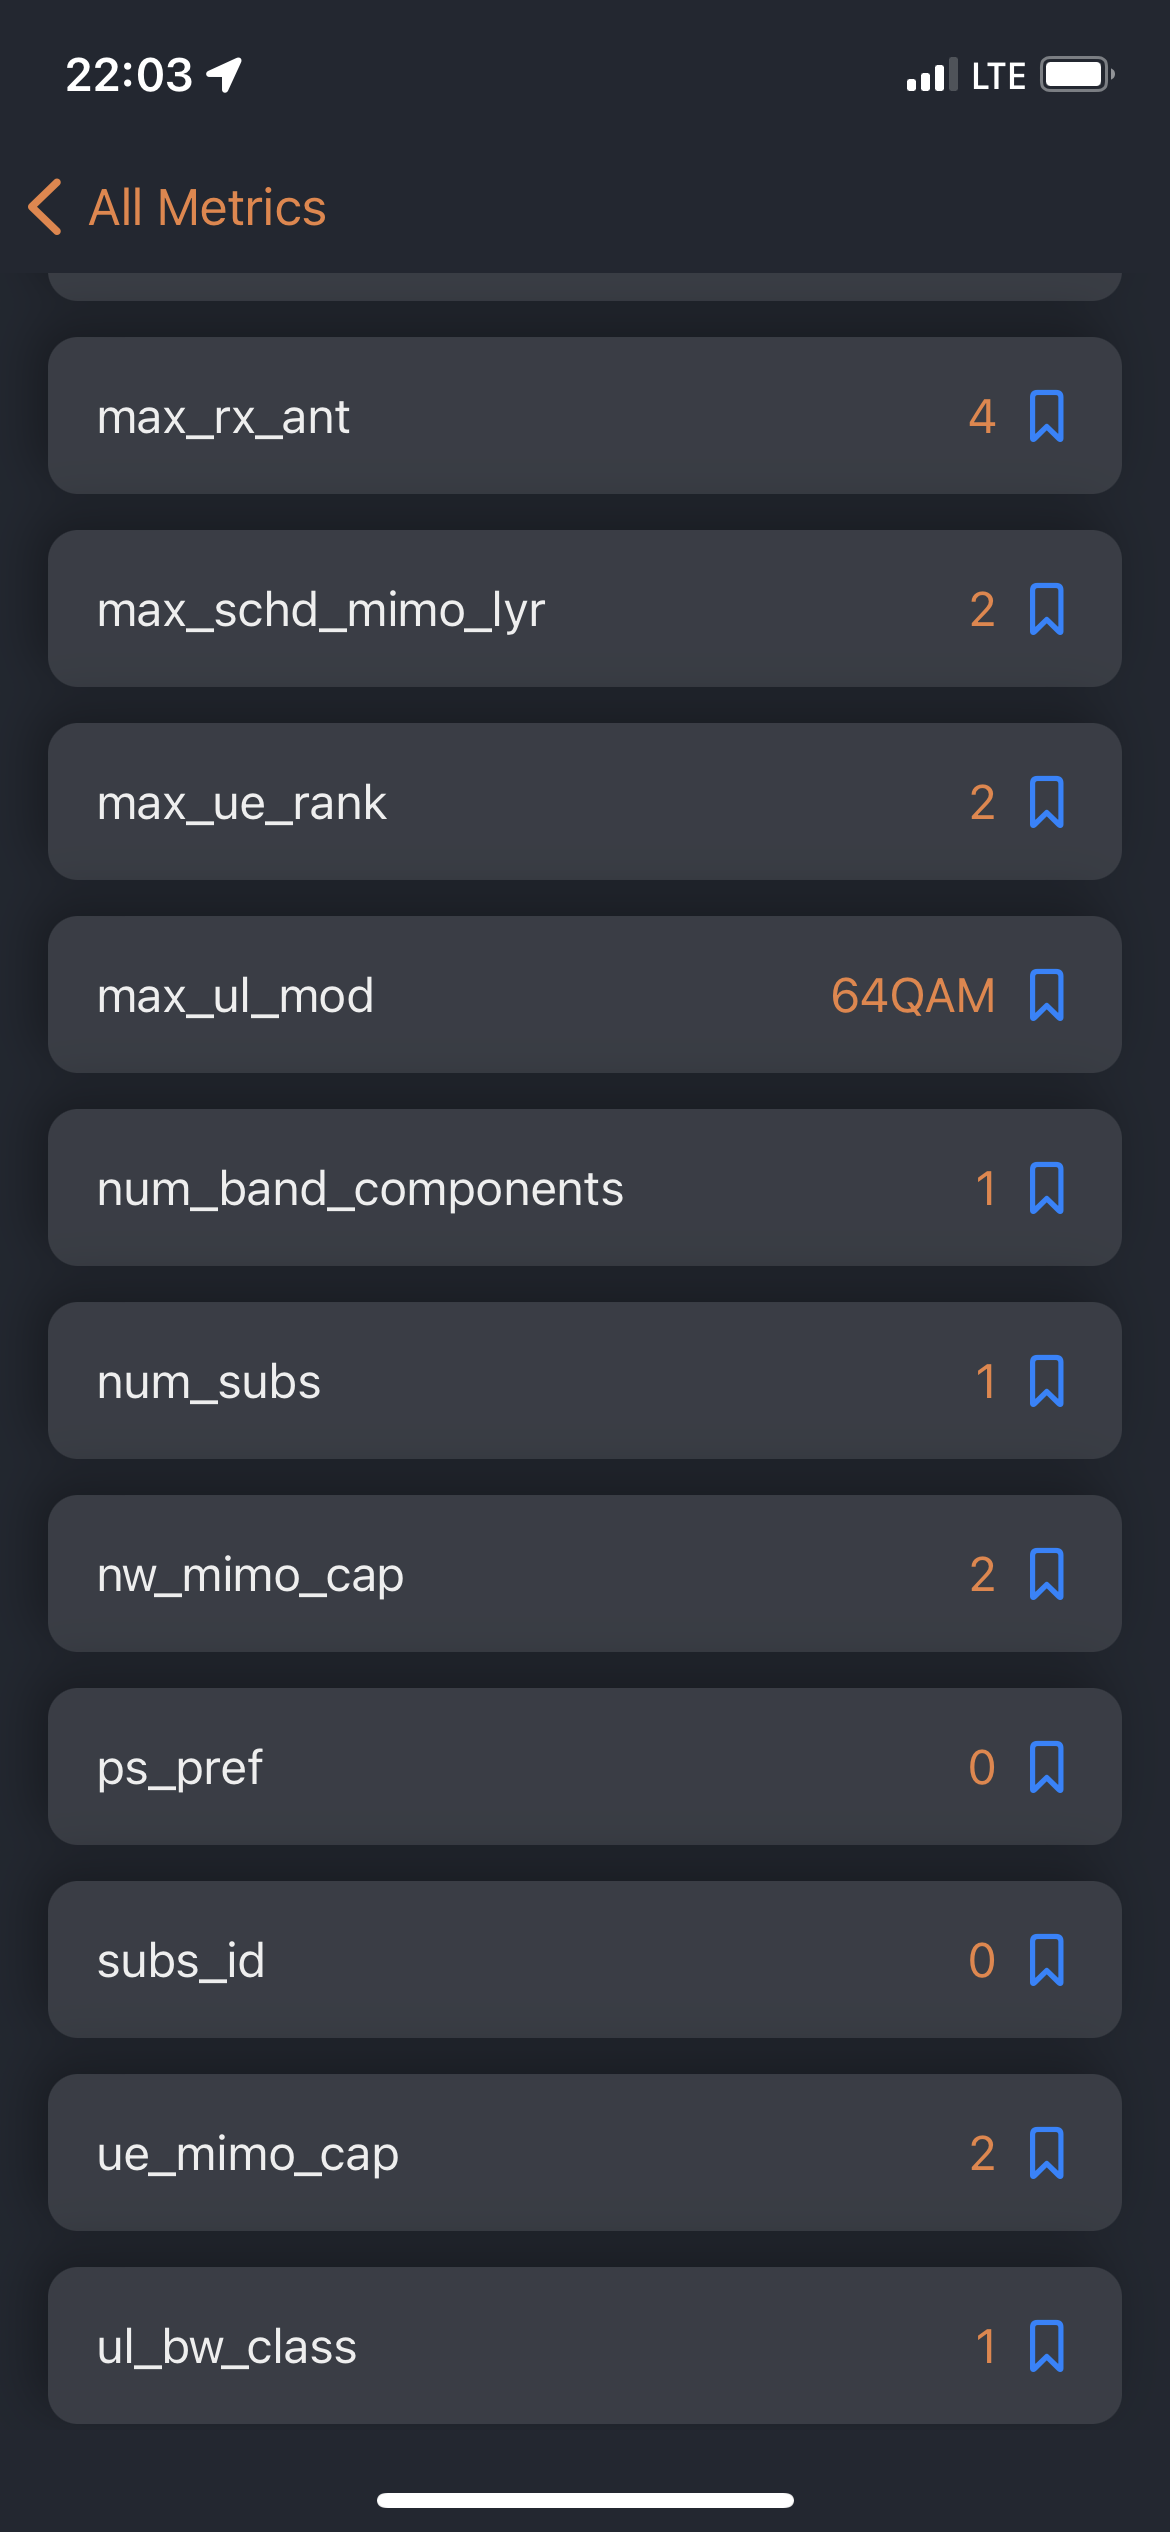Tap the 64QAM value text

click(913, 996)
